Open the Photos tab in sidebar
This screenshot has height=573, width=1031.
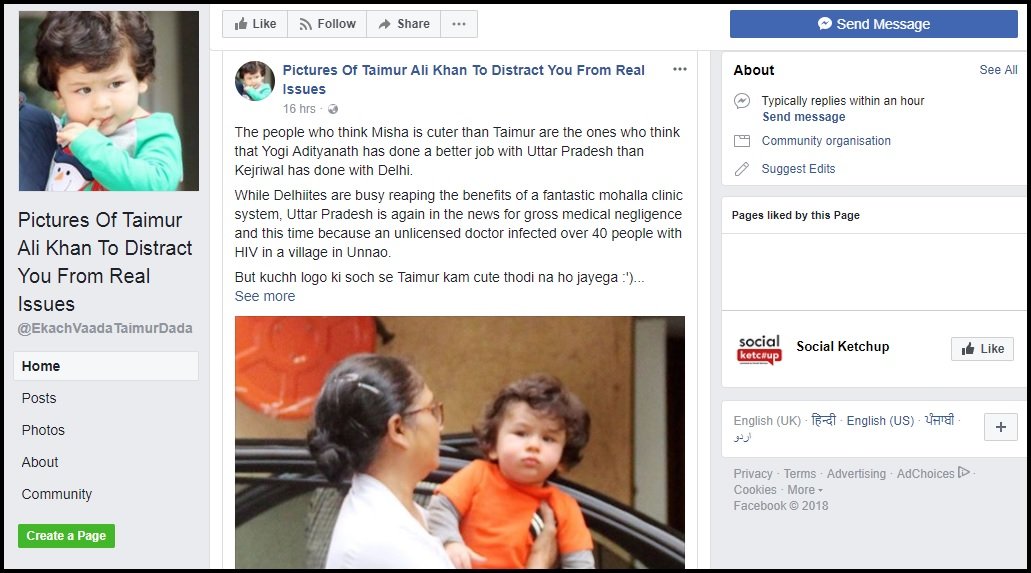coord(43,430)
